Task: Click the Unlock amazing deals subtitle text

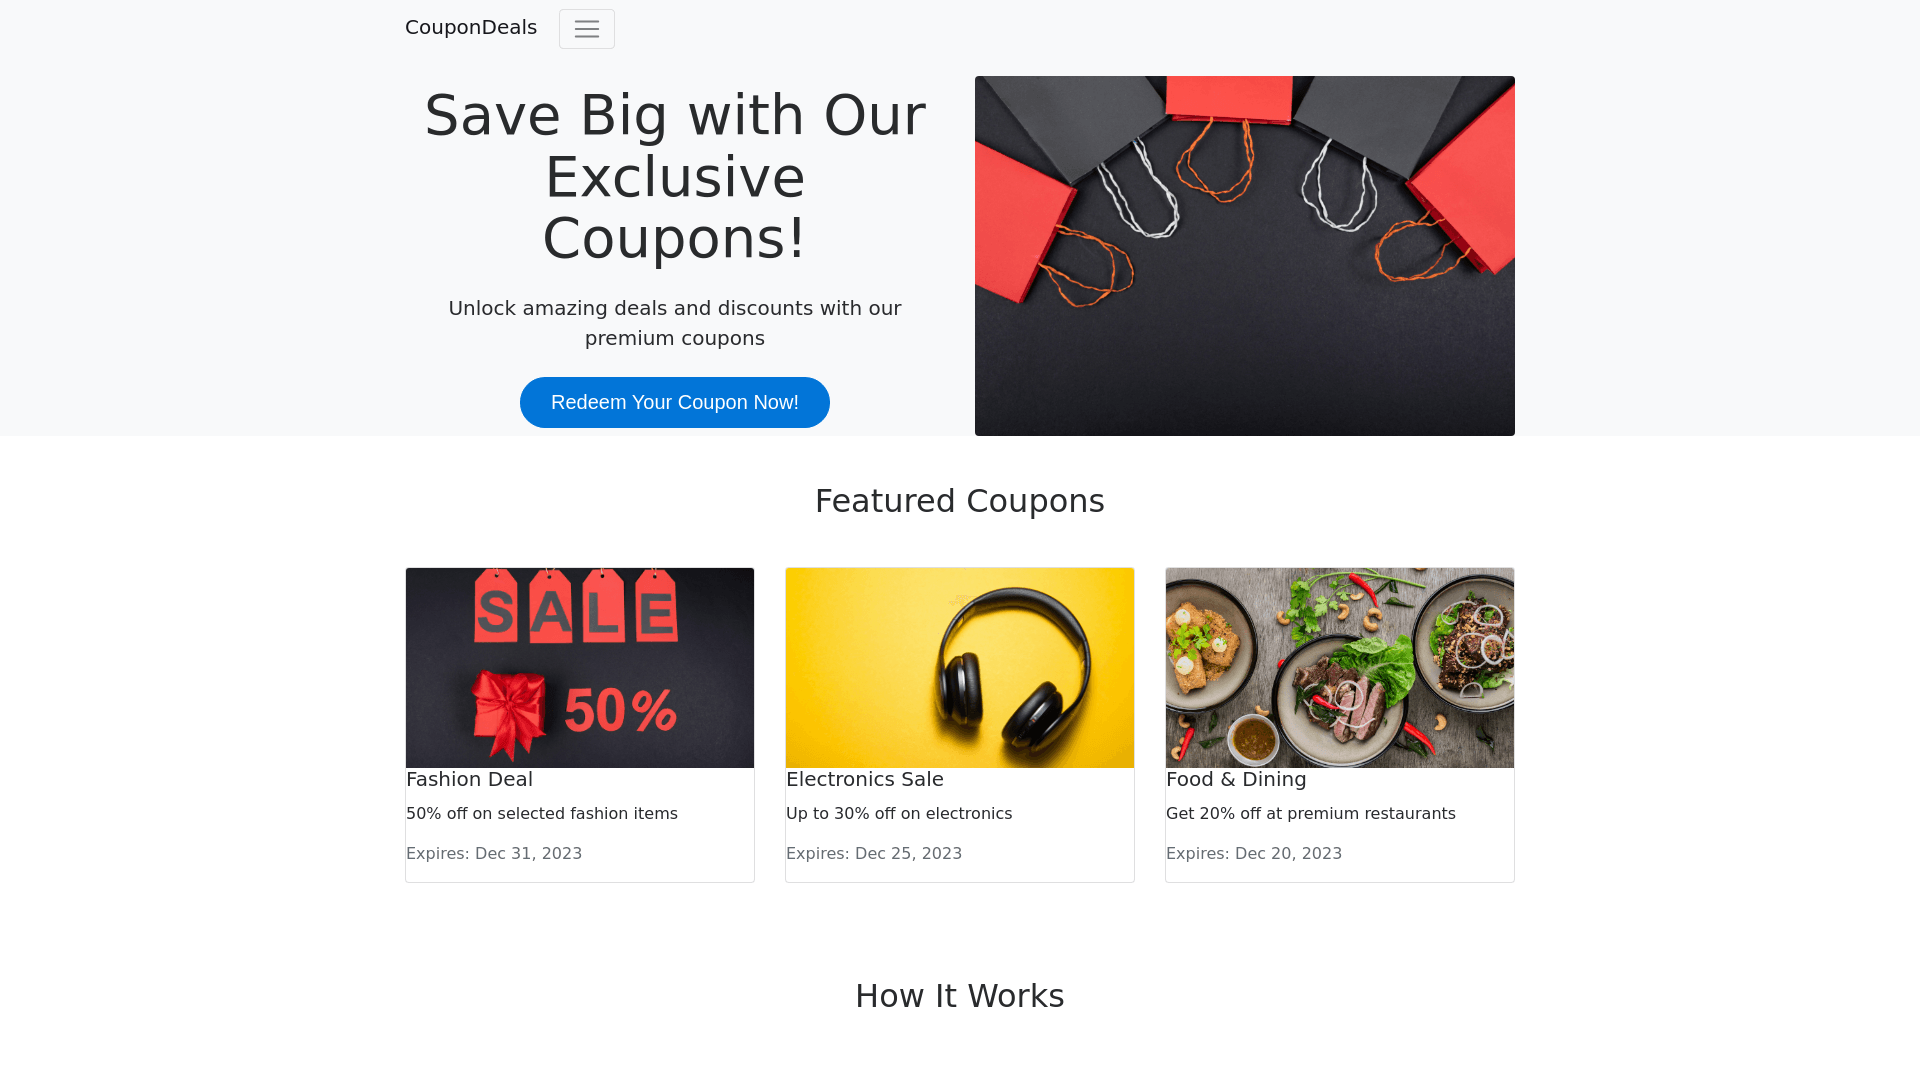Action: [675, 323]
